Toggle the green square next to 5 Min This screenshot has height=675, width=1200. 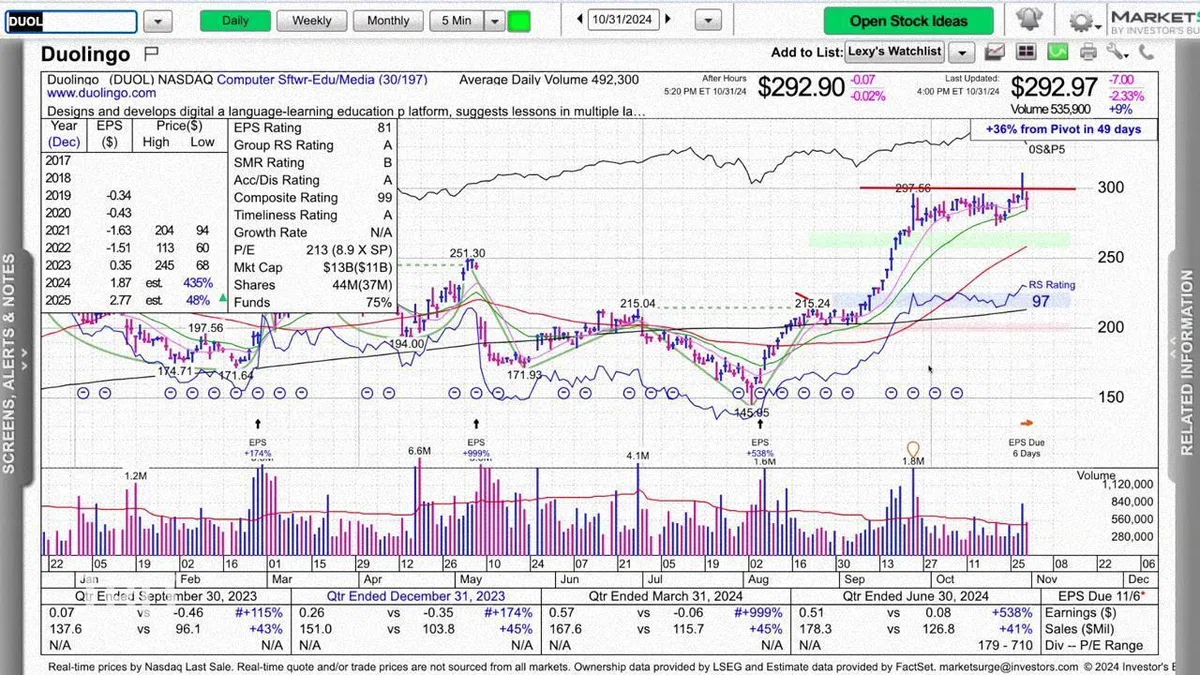tap(519, 20)
